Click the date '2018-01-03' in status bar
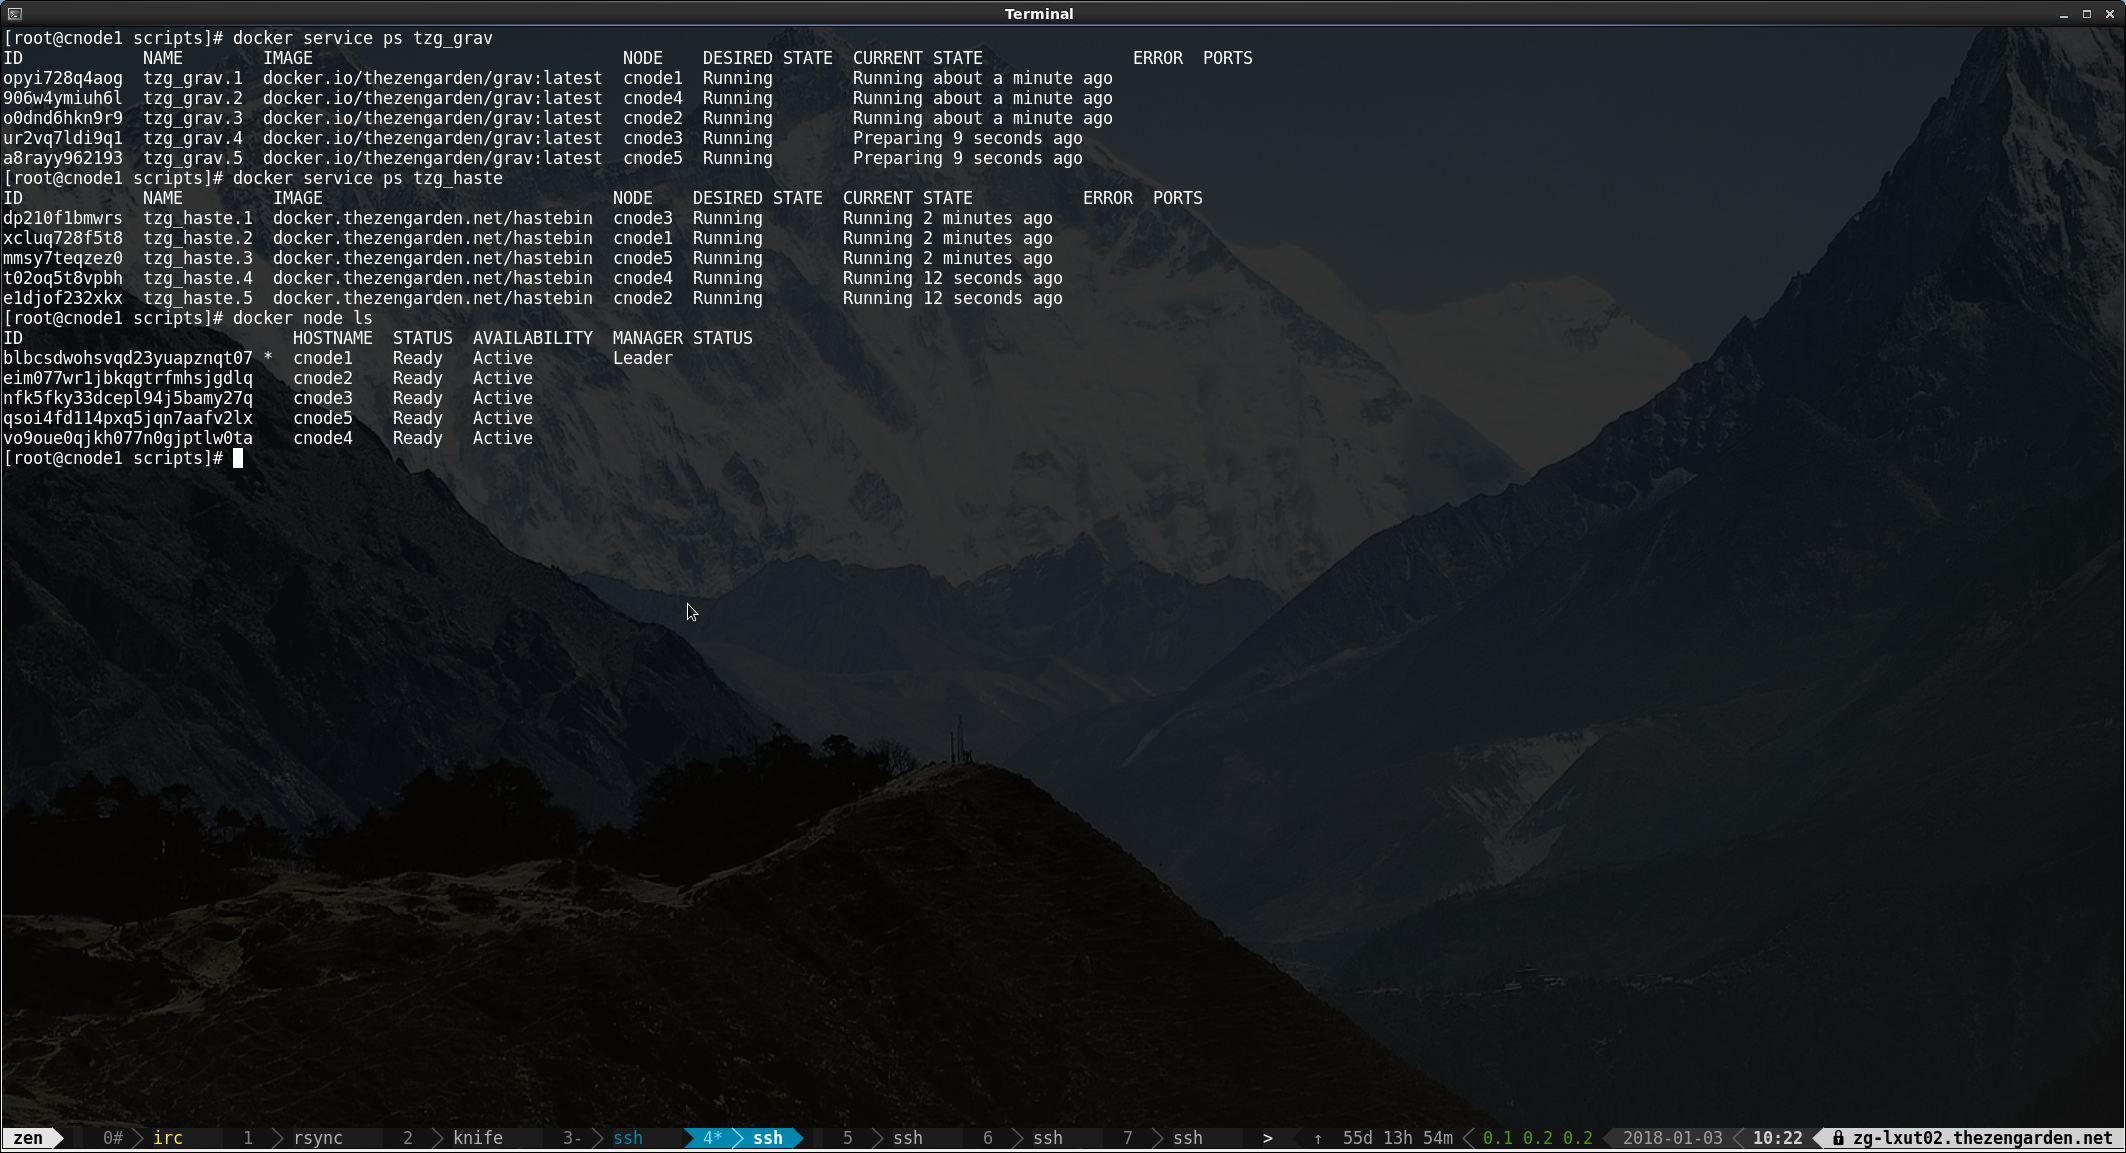The image size is (2126, 1153). tap(1673, 1138)
